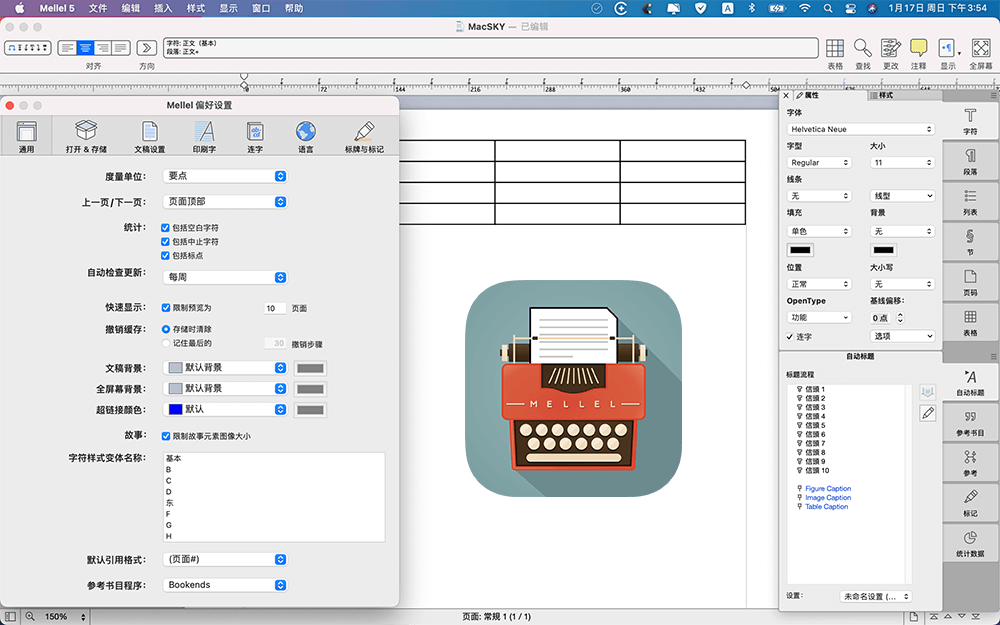Click Image Caption link in 标题流程
This screenshot has height=625, width=1000.
[828, 497]
